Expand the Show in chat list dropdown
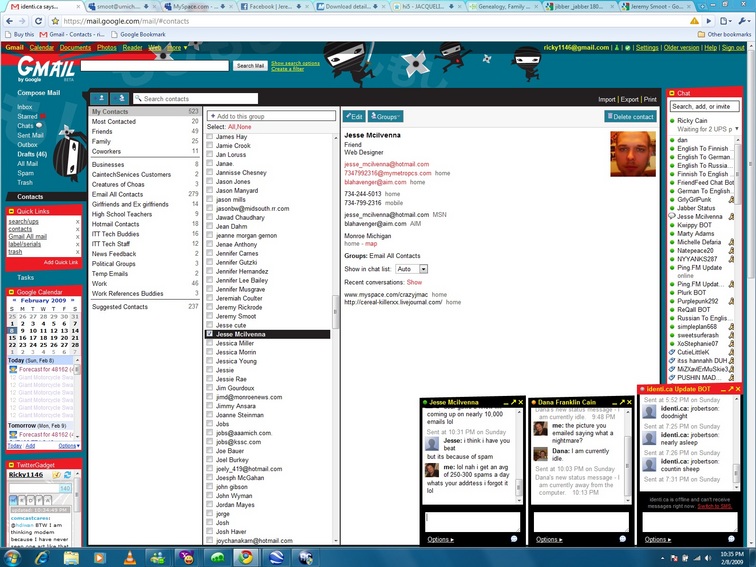Screen dimensions: 756x567 point(411,269)
